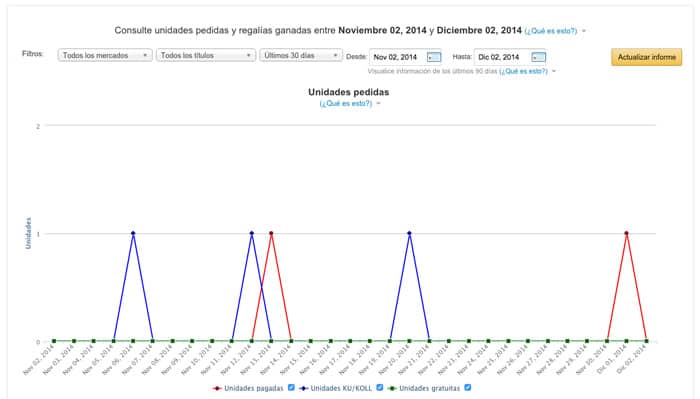Click the blue Unidades KU/KOLL legend marker

(x=304, y=388)
